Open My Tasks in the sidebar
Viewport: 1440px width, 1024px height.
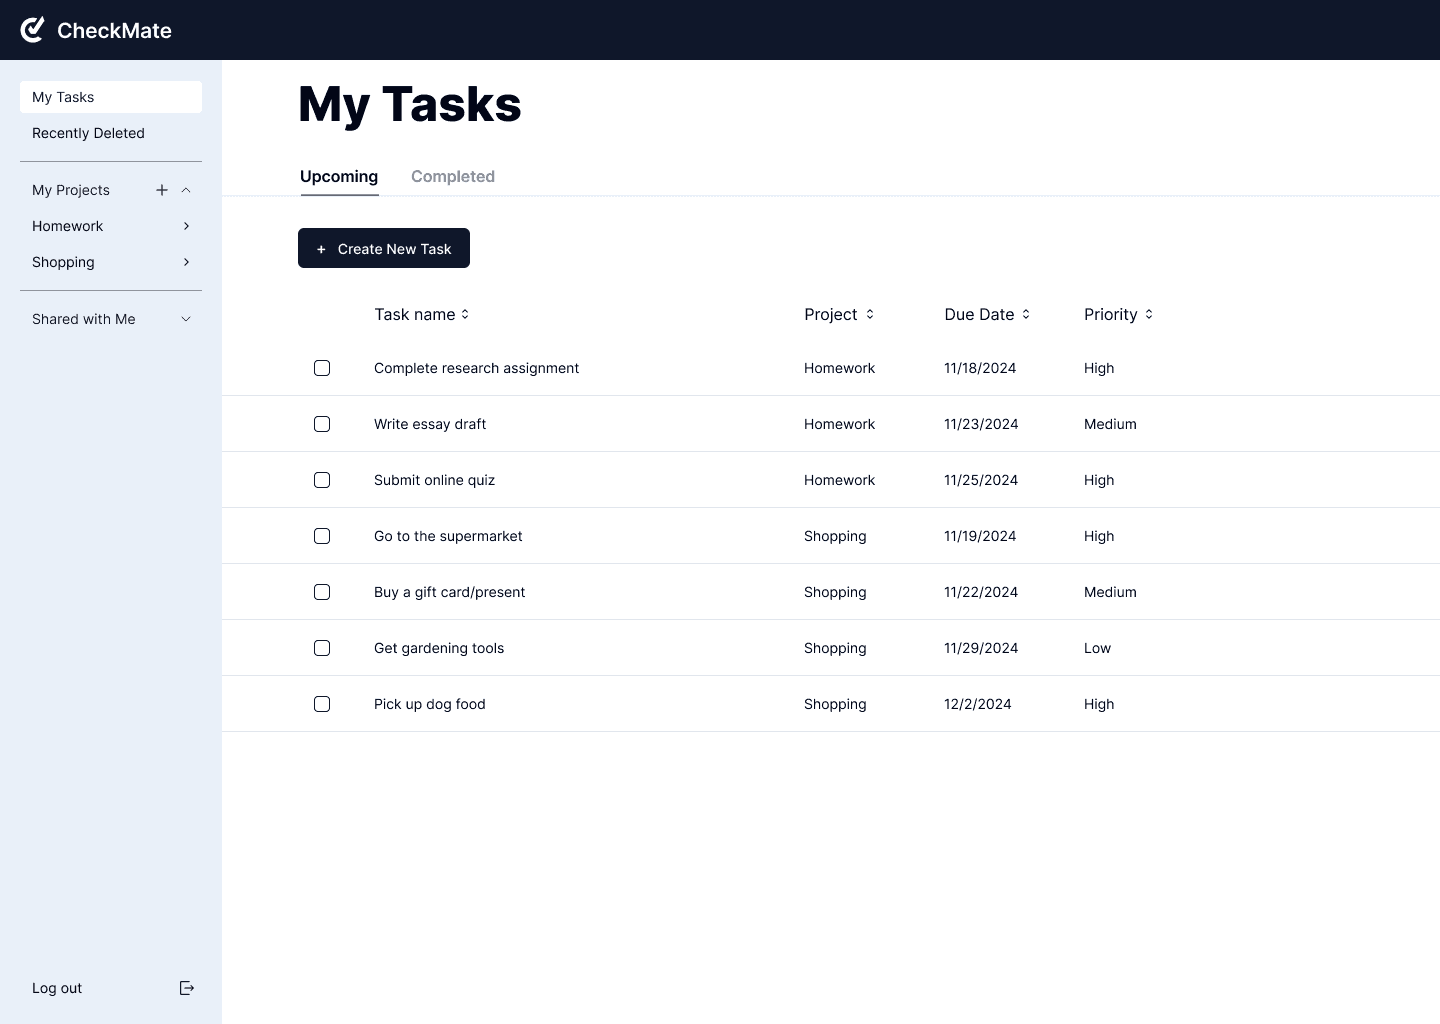point(111,97)
